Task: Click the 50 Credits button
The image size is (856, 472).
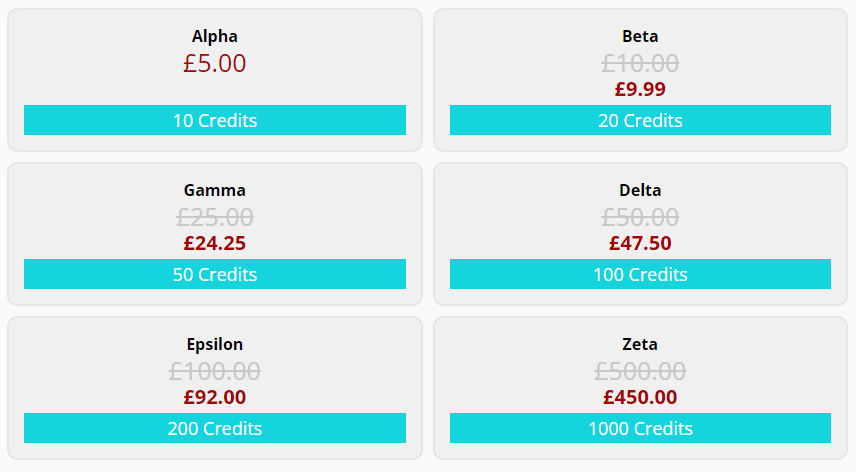Action: [215, 274]
